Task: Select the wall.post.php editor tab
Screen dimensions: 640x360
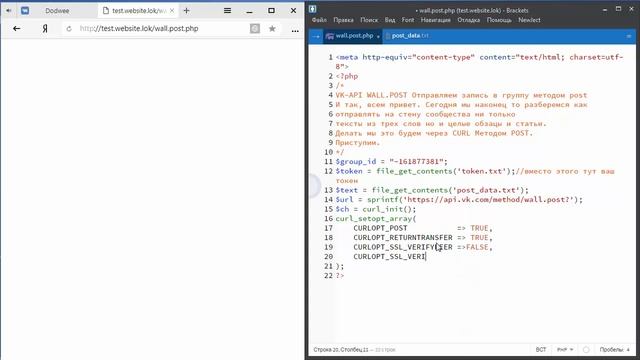Action: tap(353, 36)
